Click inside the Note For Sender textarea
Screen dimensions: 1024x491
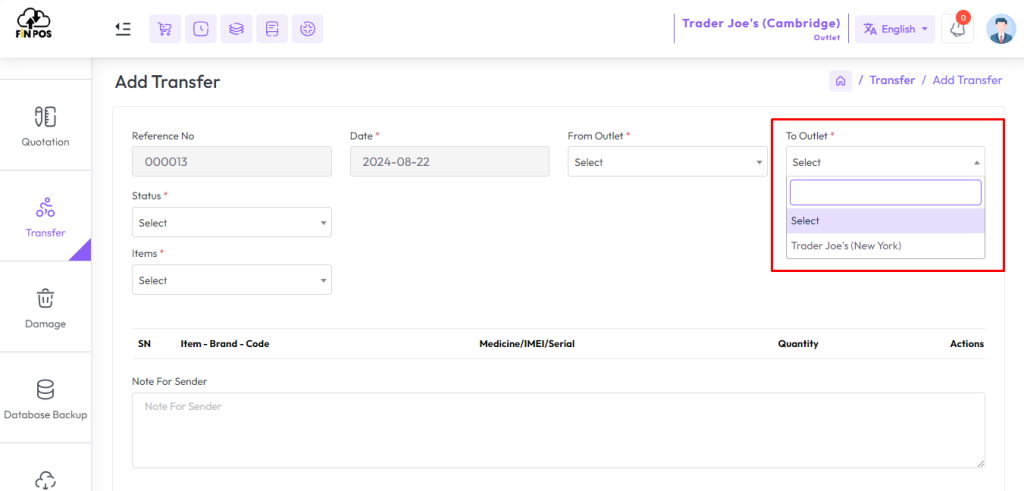pyautogui.click(x=558, y=430)
